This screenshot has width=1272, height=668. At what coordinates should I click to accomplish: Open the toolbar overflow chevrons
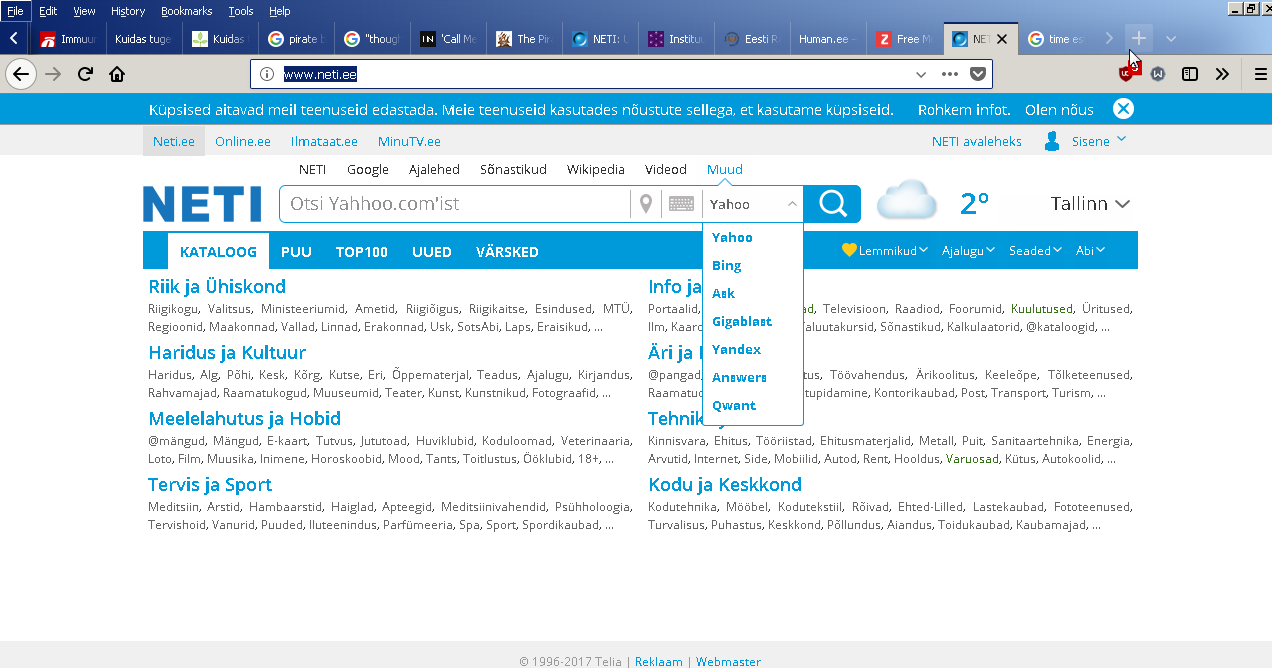click(x=1222, y=74)
